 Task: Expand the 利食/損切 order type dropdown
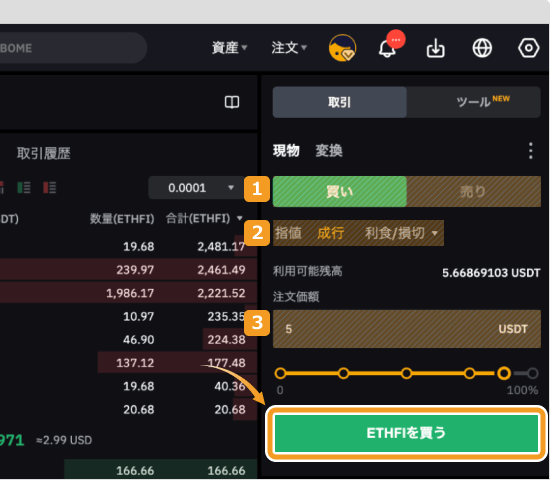tap(401, 233)
